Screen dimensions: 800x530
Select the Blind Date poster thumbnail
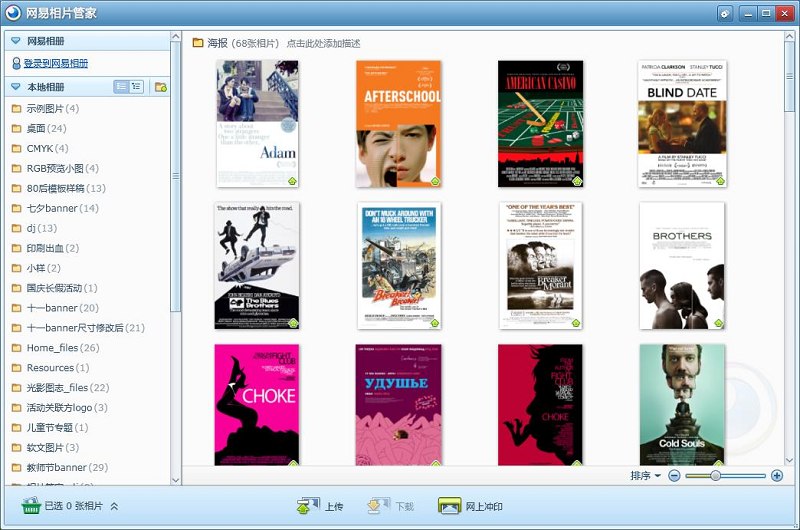pos(682,123)
